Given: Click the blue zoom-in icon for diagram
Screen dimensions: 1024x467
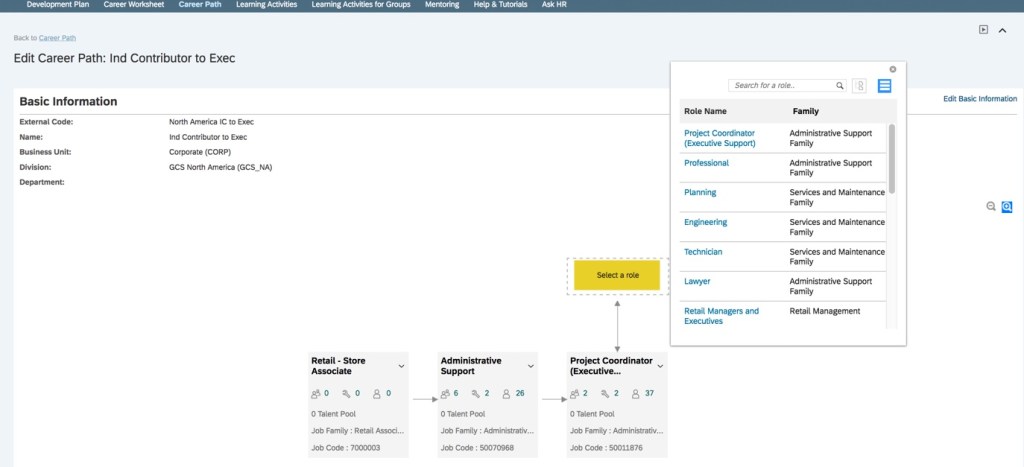Looking at the screenshot, I should 1007,206.
